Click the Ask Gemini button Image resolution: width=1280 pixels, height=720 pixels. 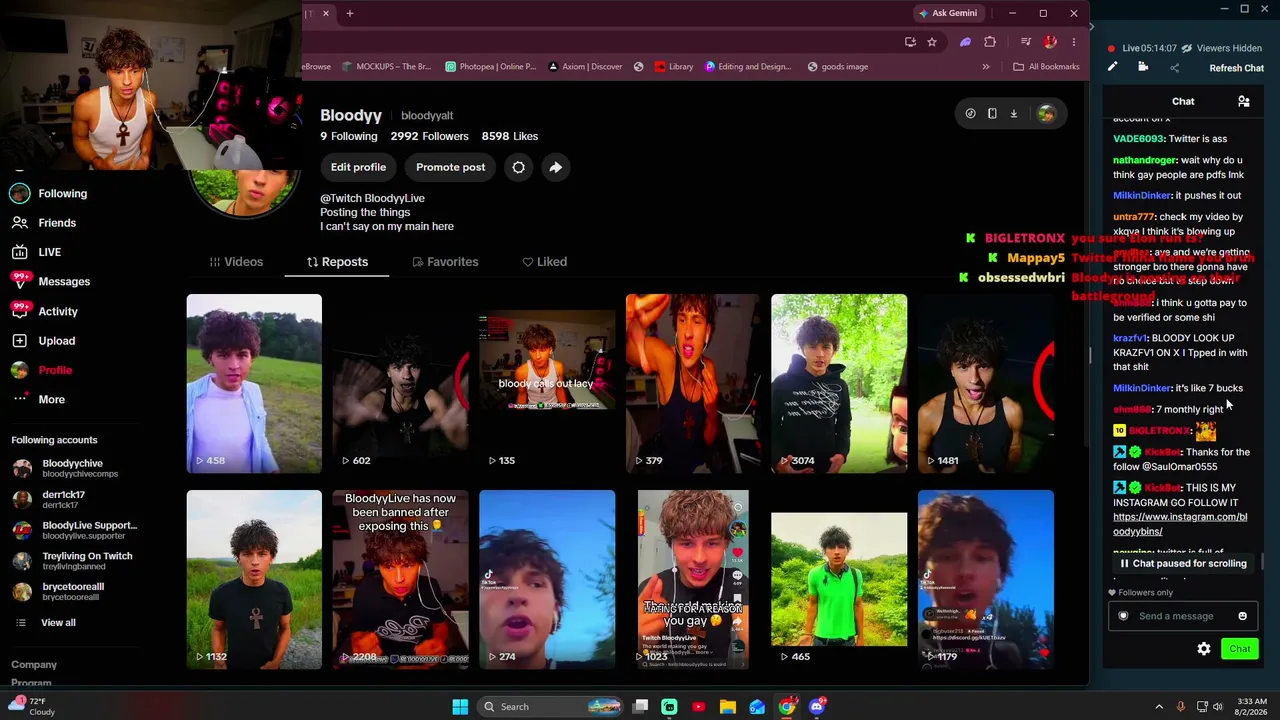coord(947,13)
